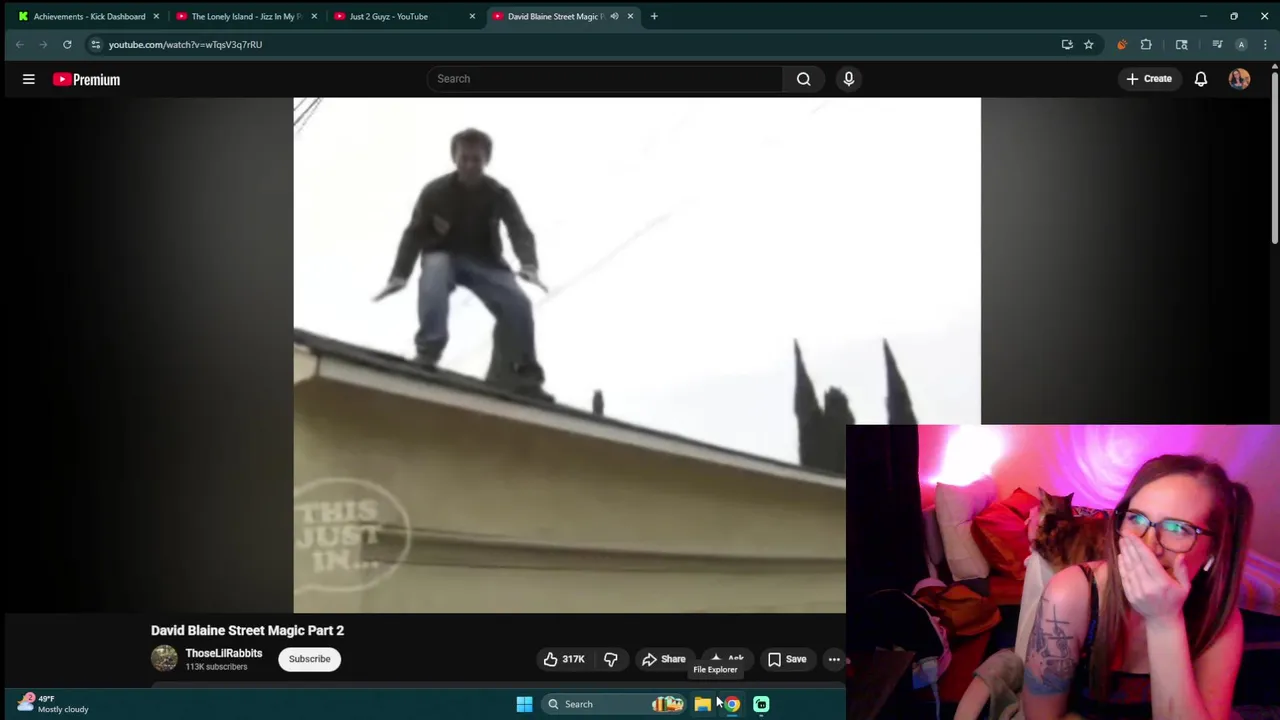The image size is (1280, 720).
Task: Click the Ask button under the video
Action: [728, 659]
